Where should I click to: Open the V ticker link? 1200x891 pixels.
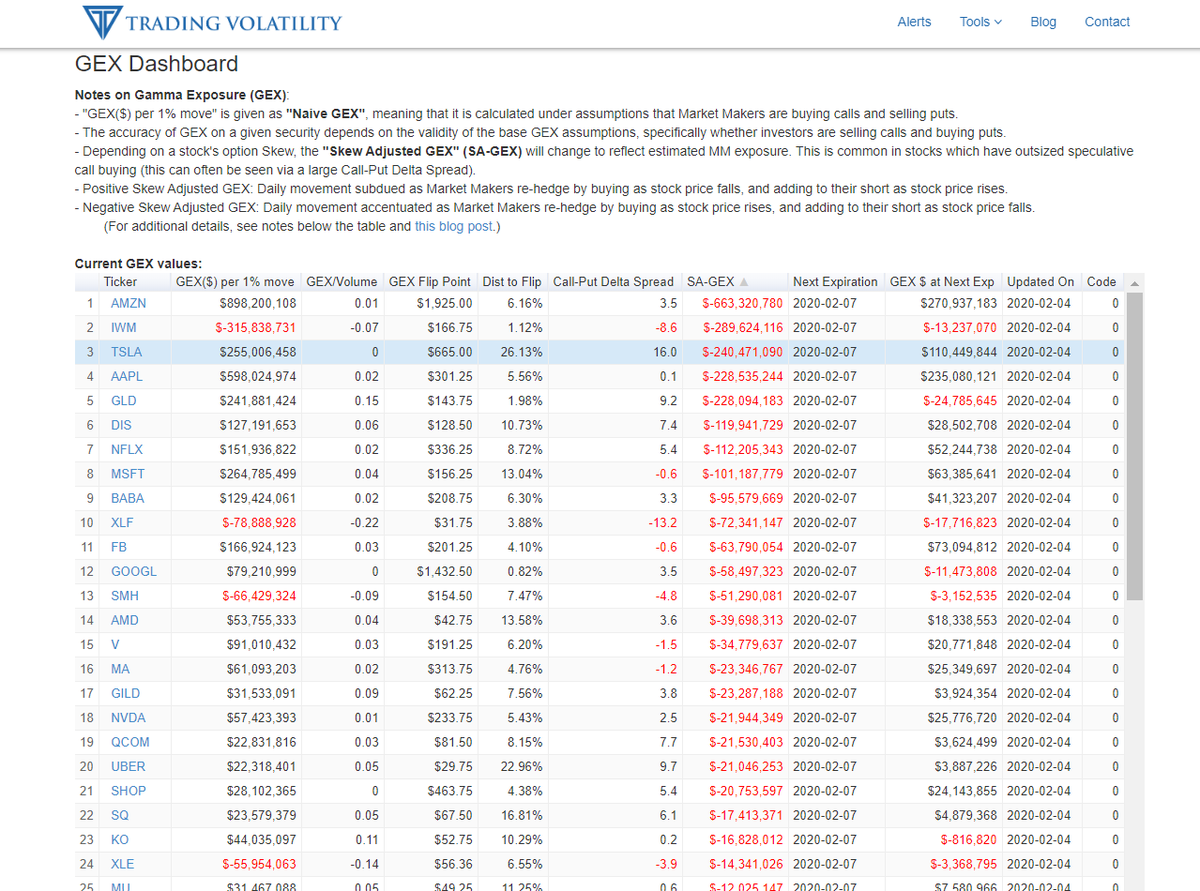115,644
